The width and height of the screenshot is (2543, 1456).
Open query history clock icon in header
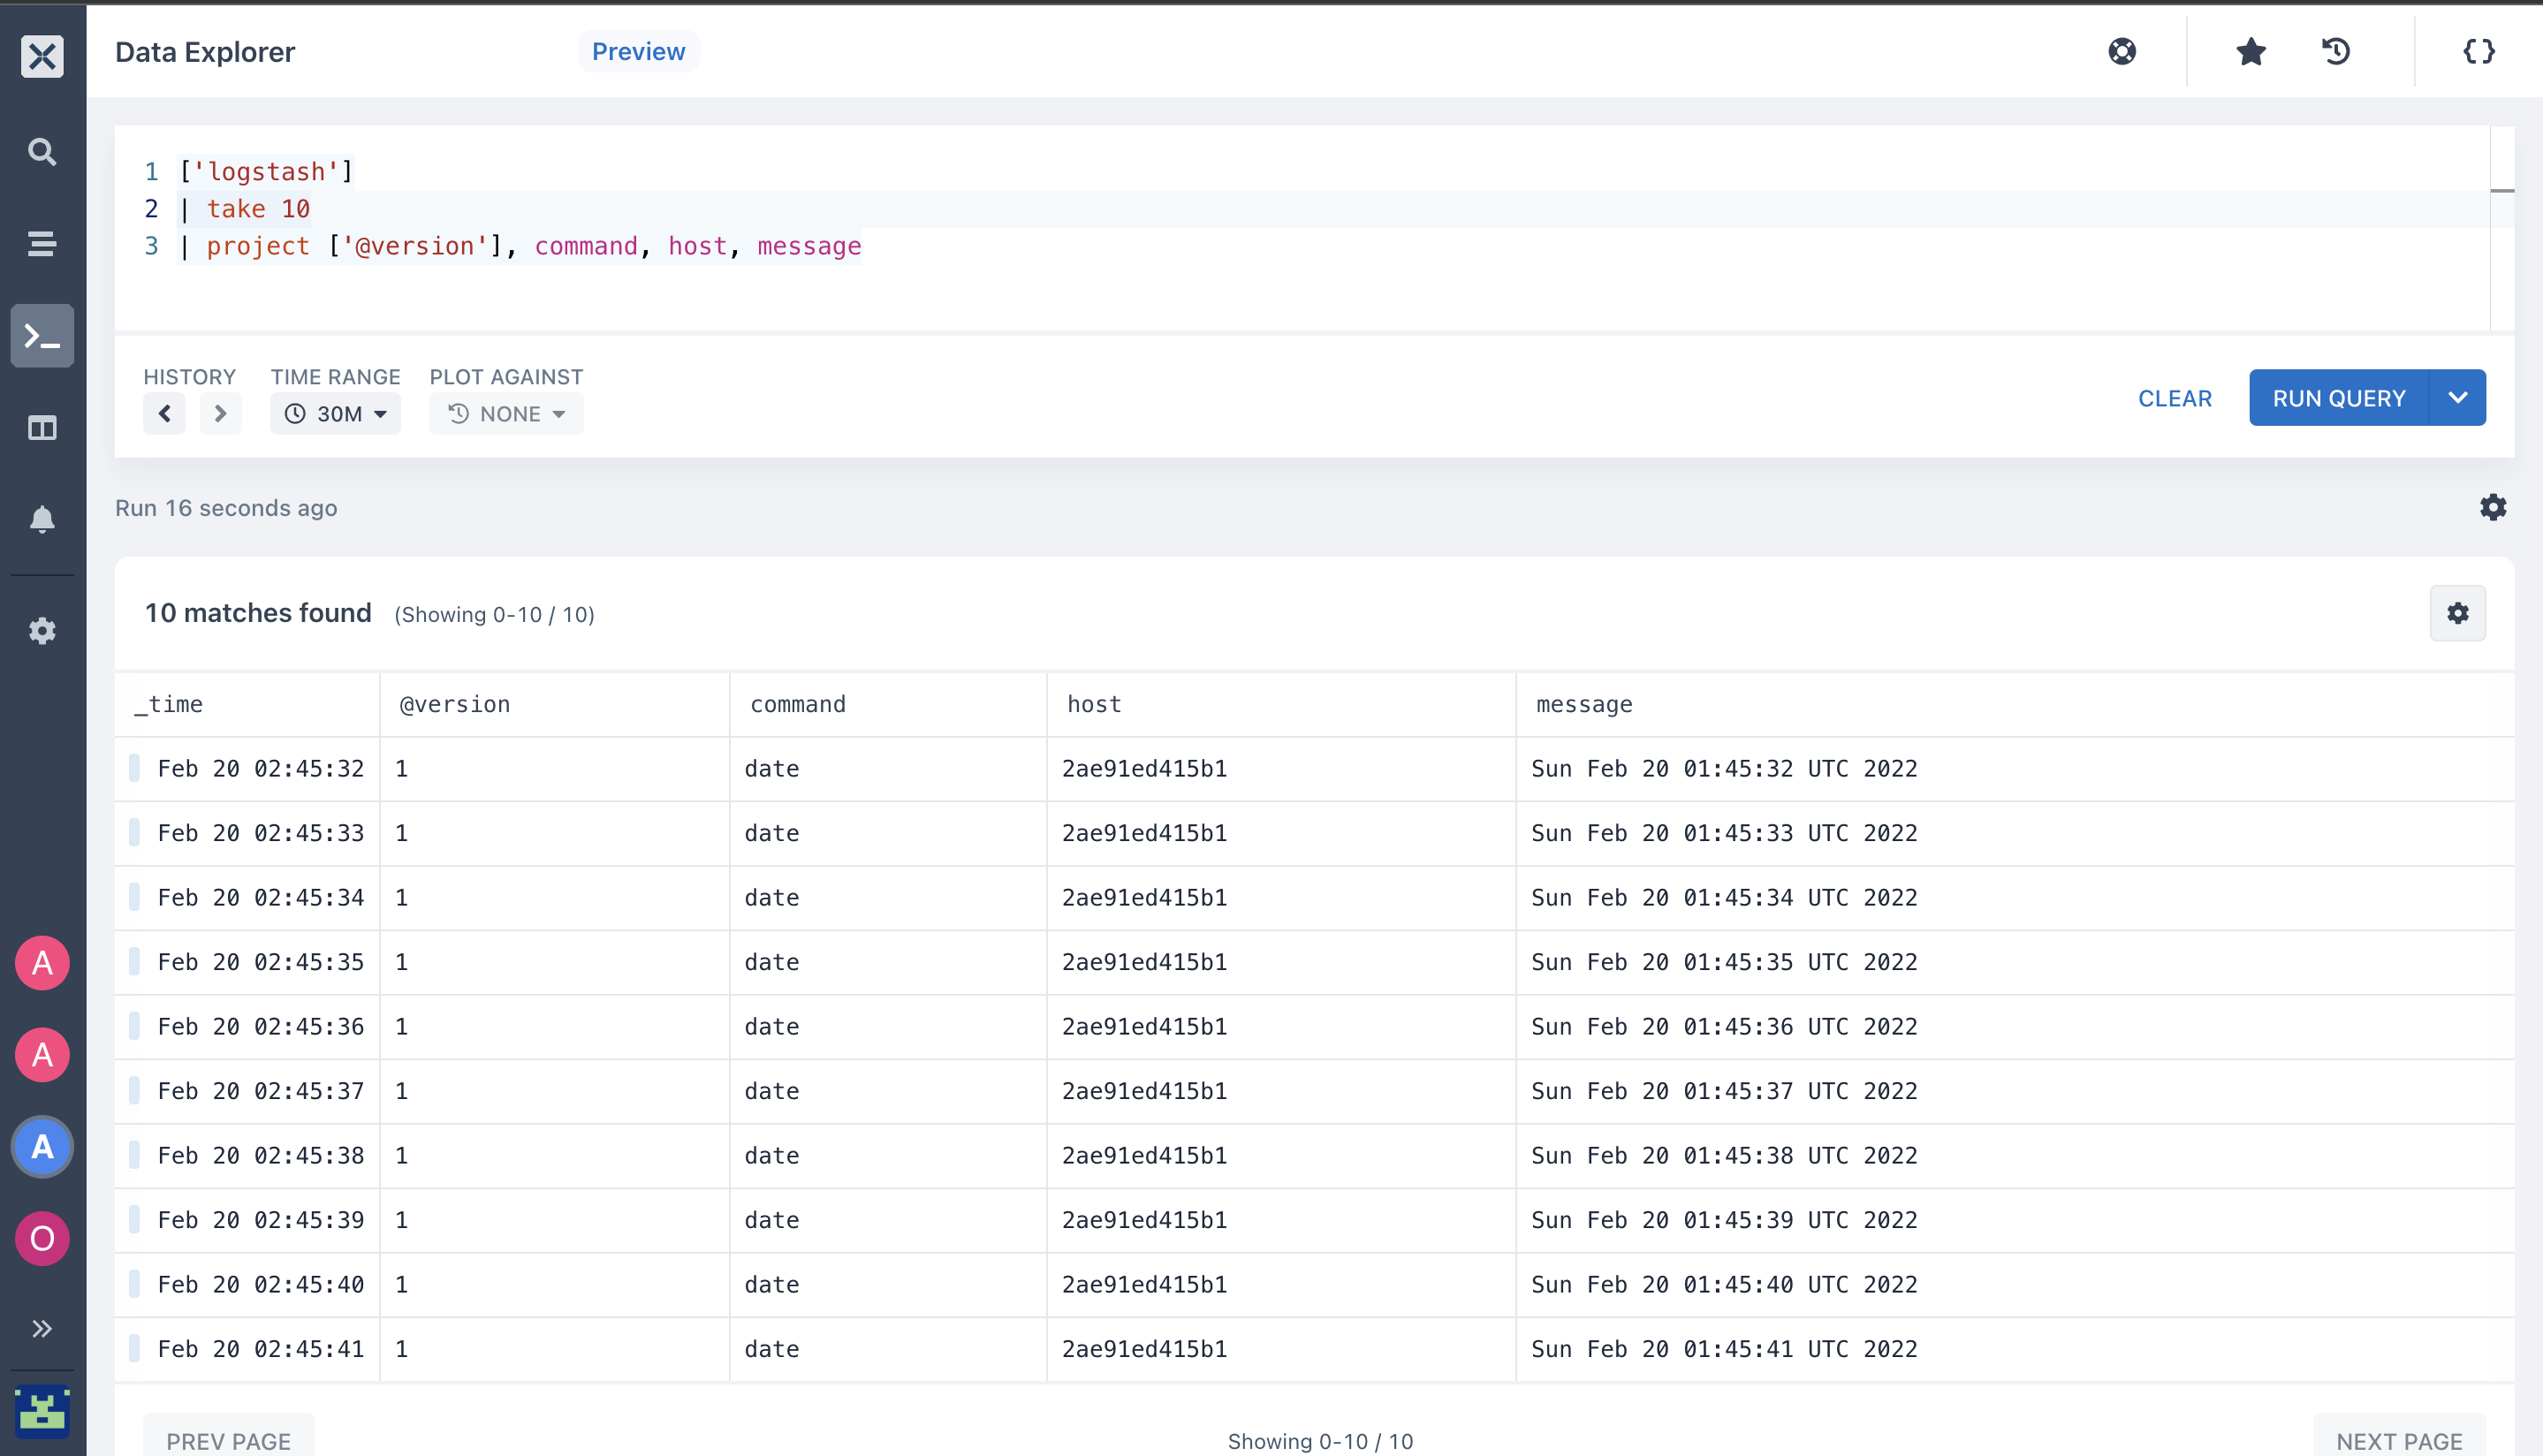(x=2336, y=51)
